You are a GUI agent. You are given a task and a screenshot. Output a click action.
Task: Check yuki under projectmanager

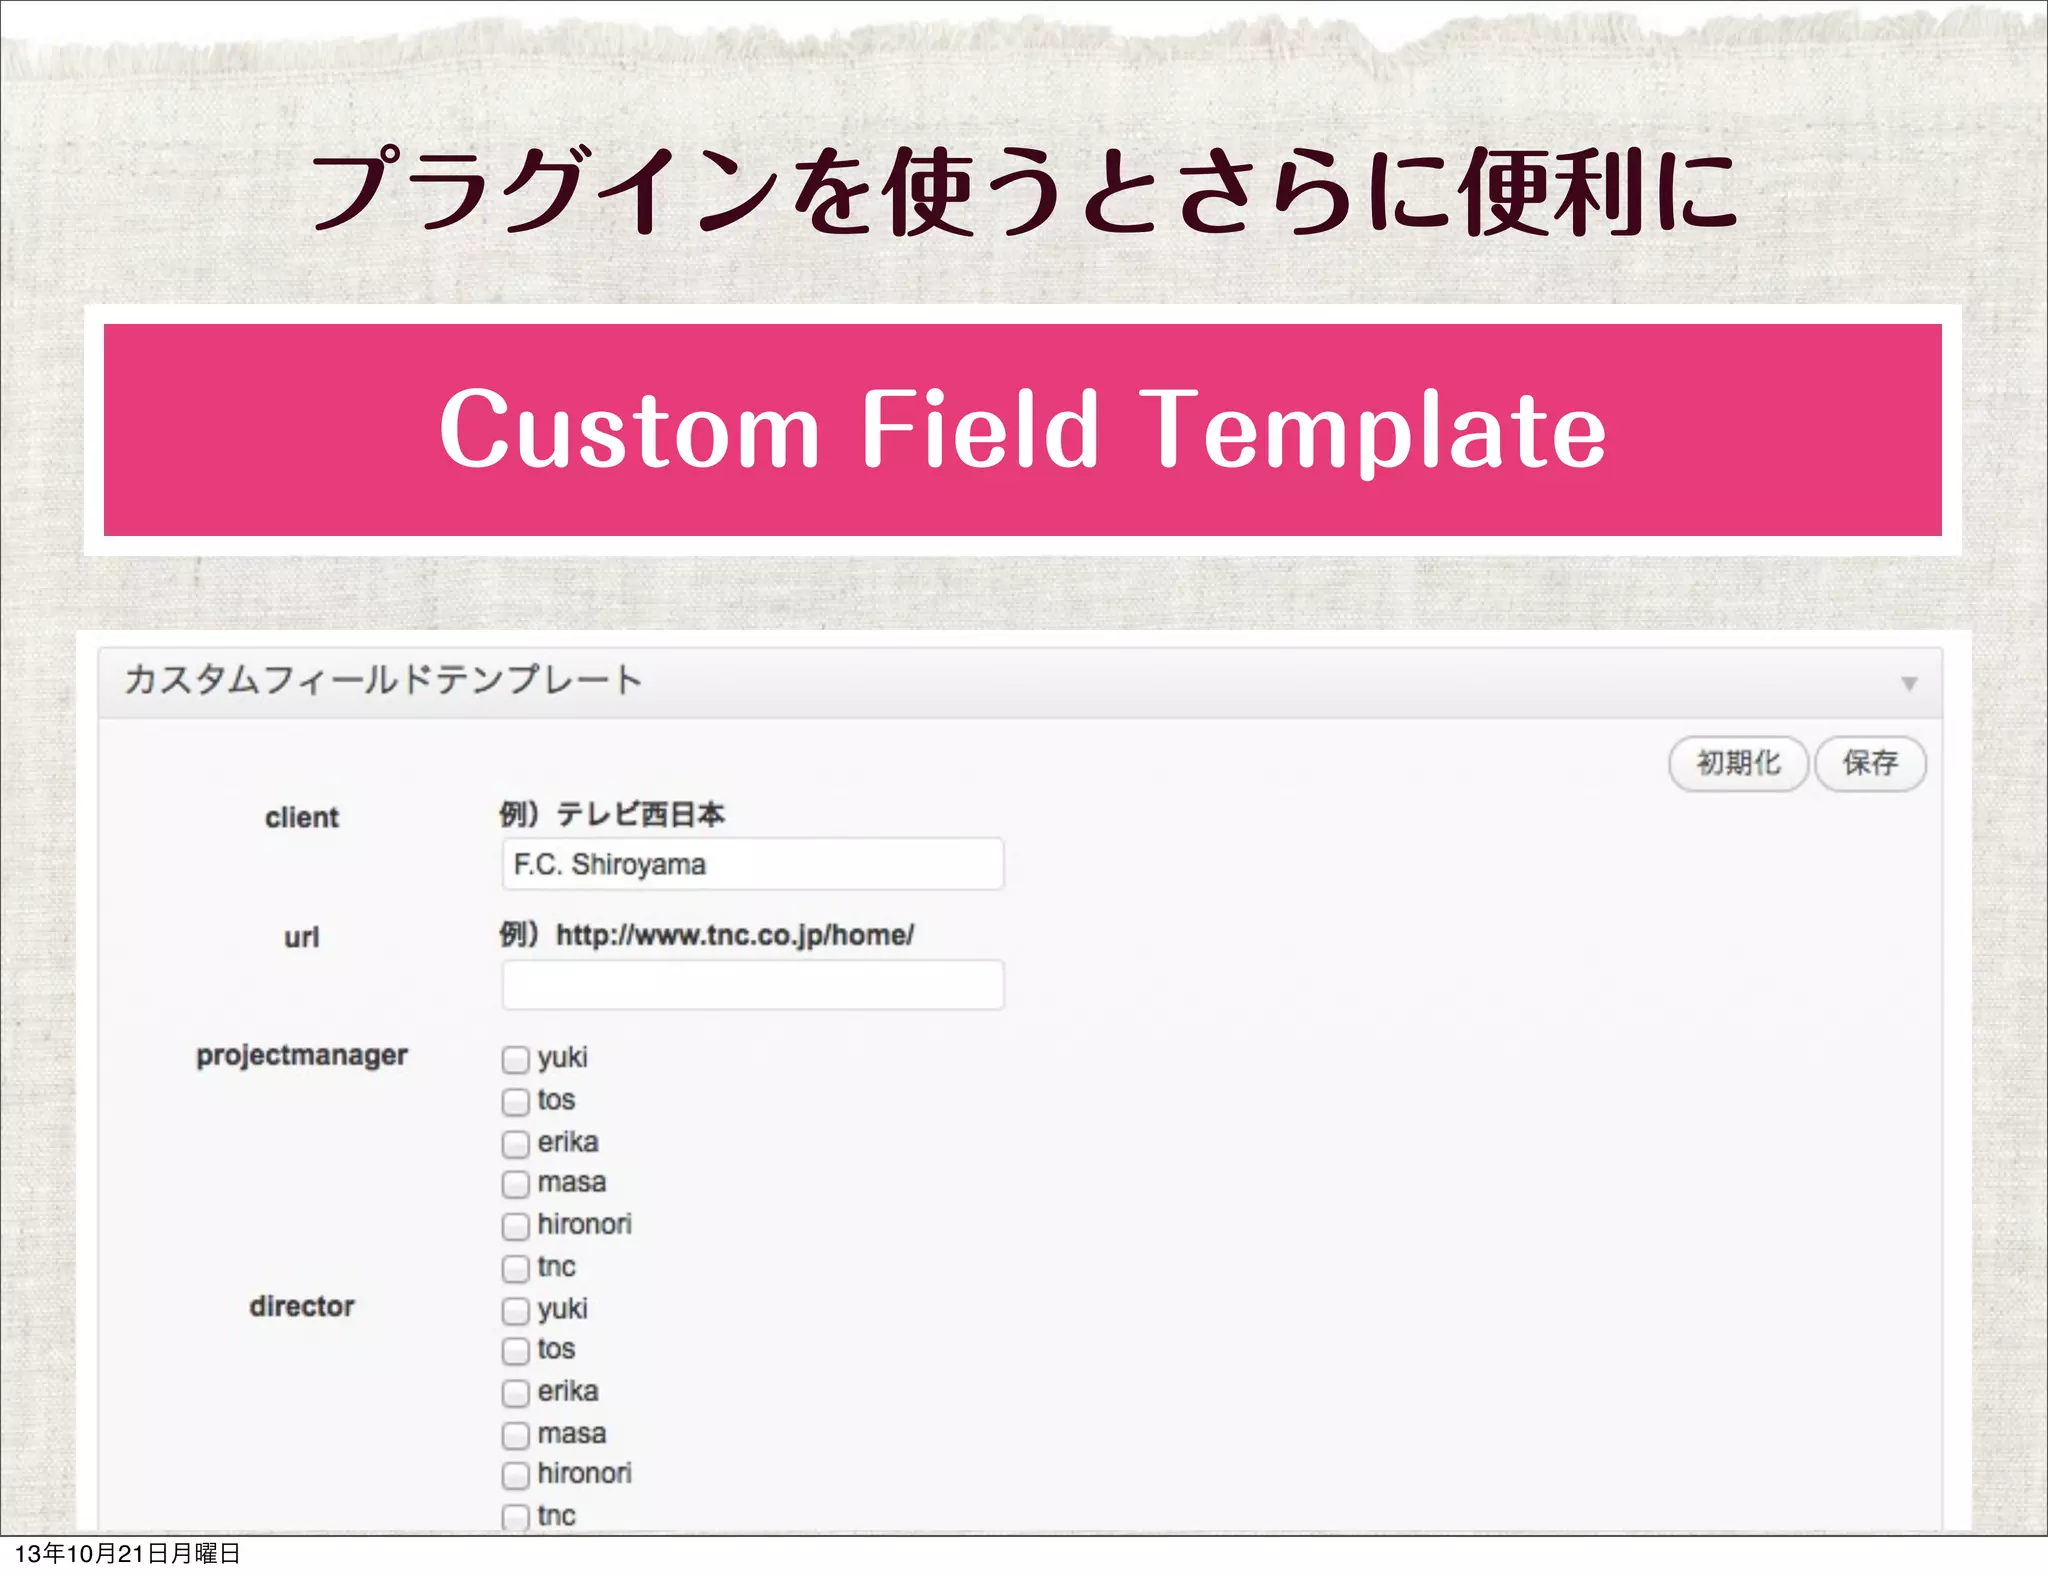pos(516,1059)
